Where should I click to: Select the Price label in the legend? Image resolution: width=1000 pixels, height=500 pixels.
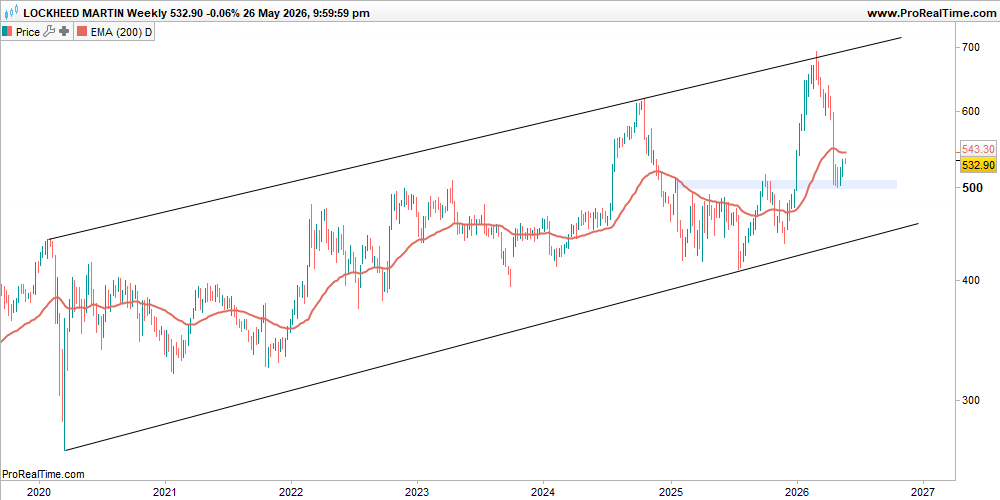(28, 32)
